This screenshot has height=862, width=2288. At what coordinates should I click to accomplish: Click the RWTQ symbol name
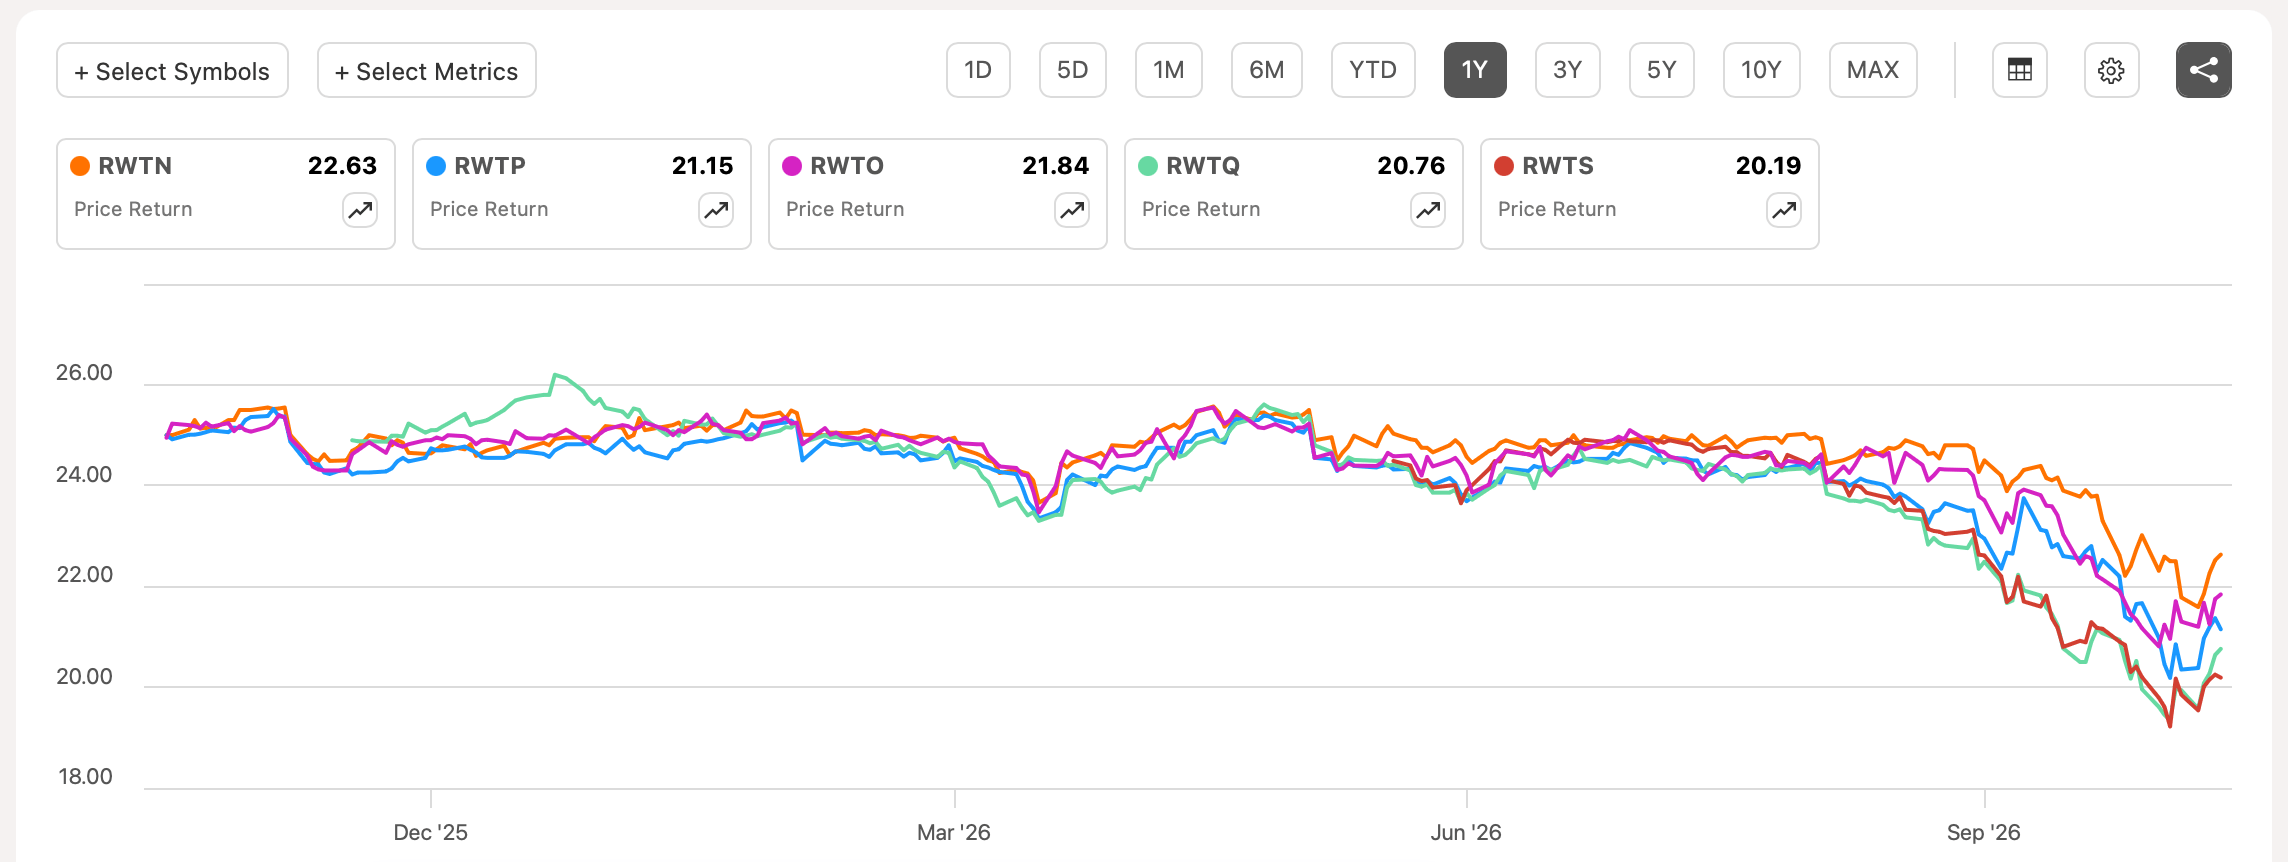click(x=1203, y=166)
